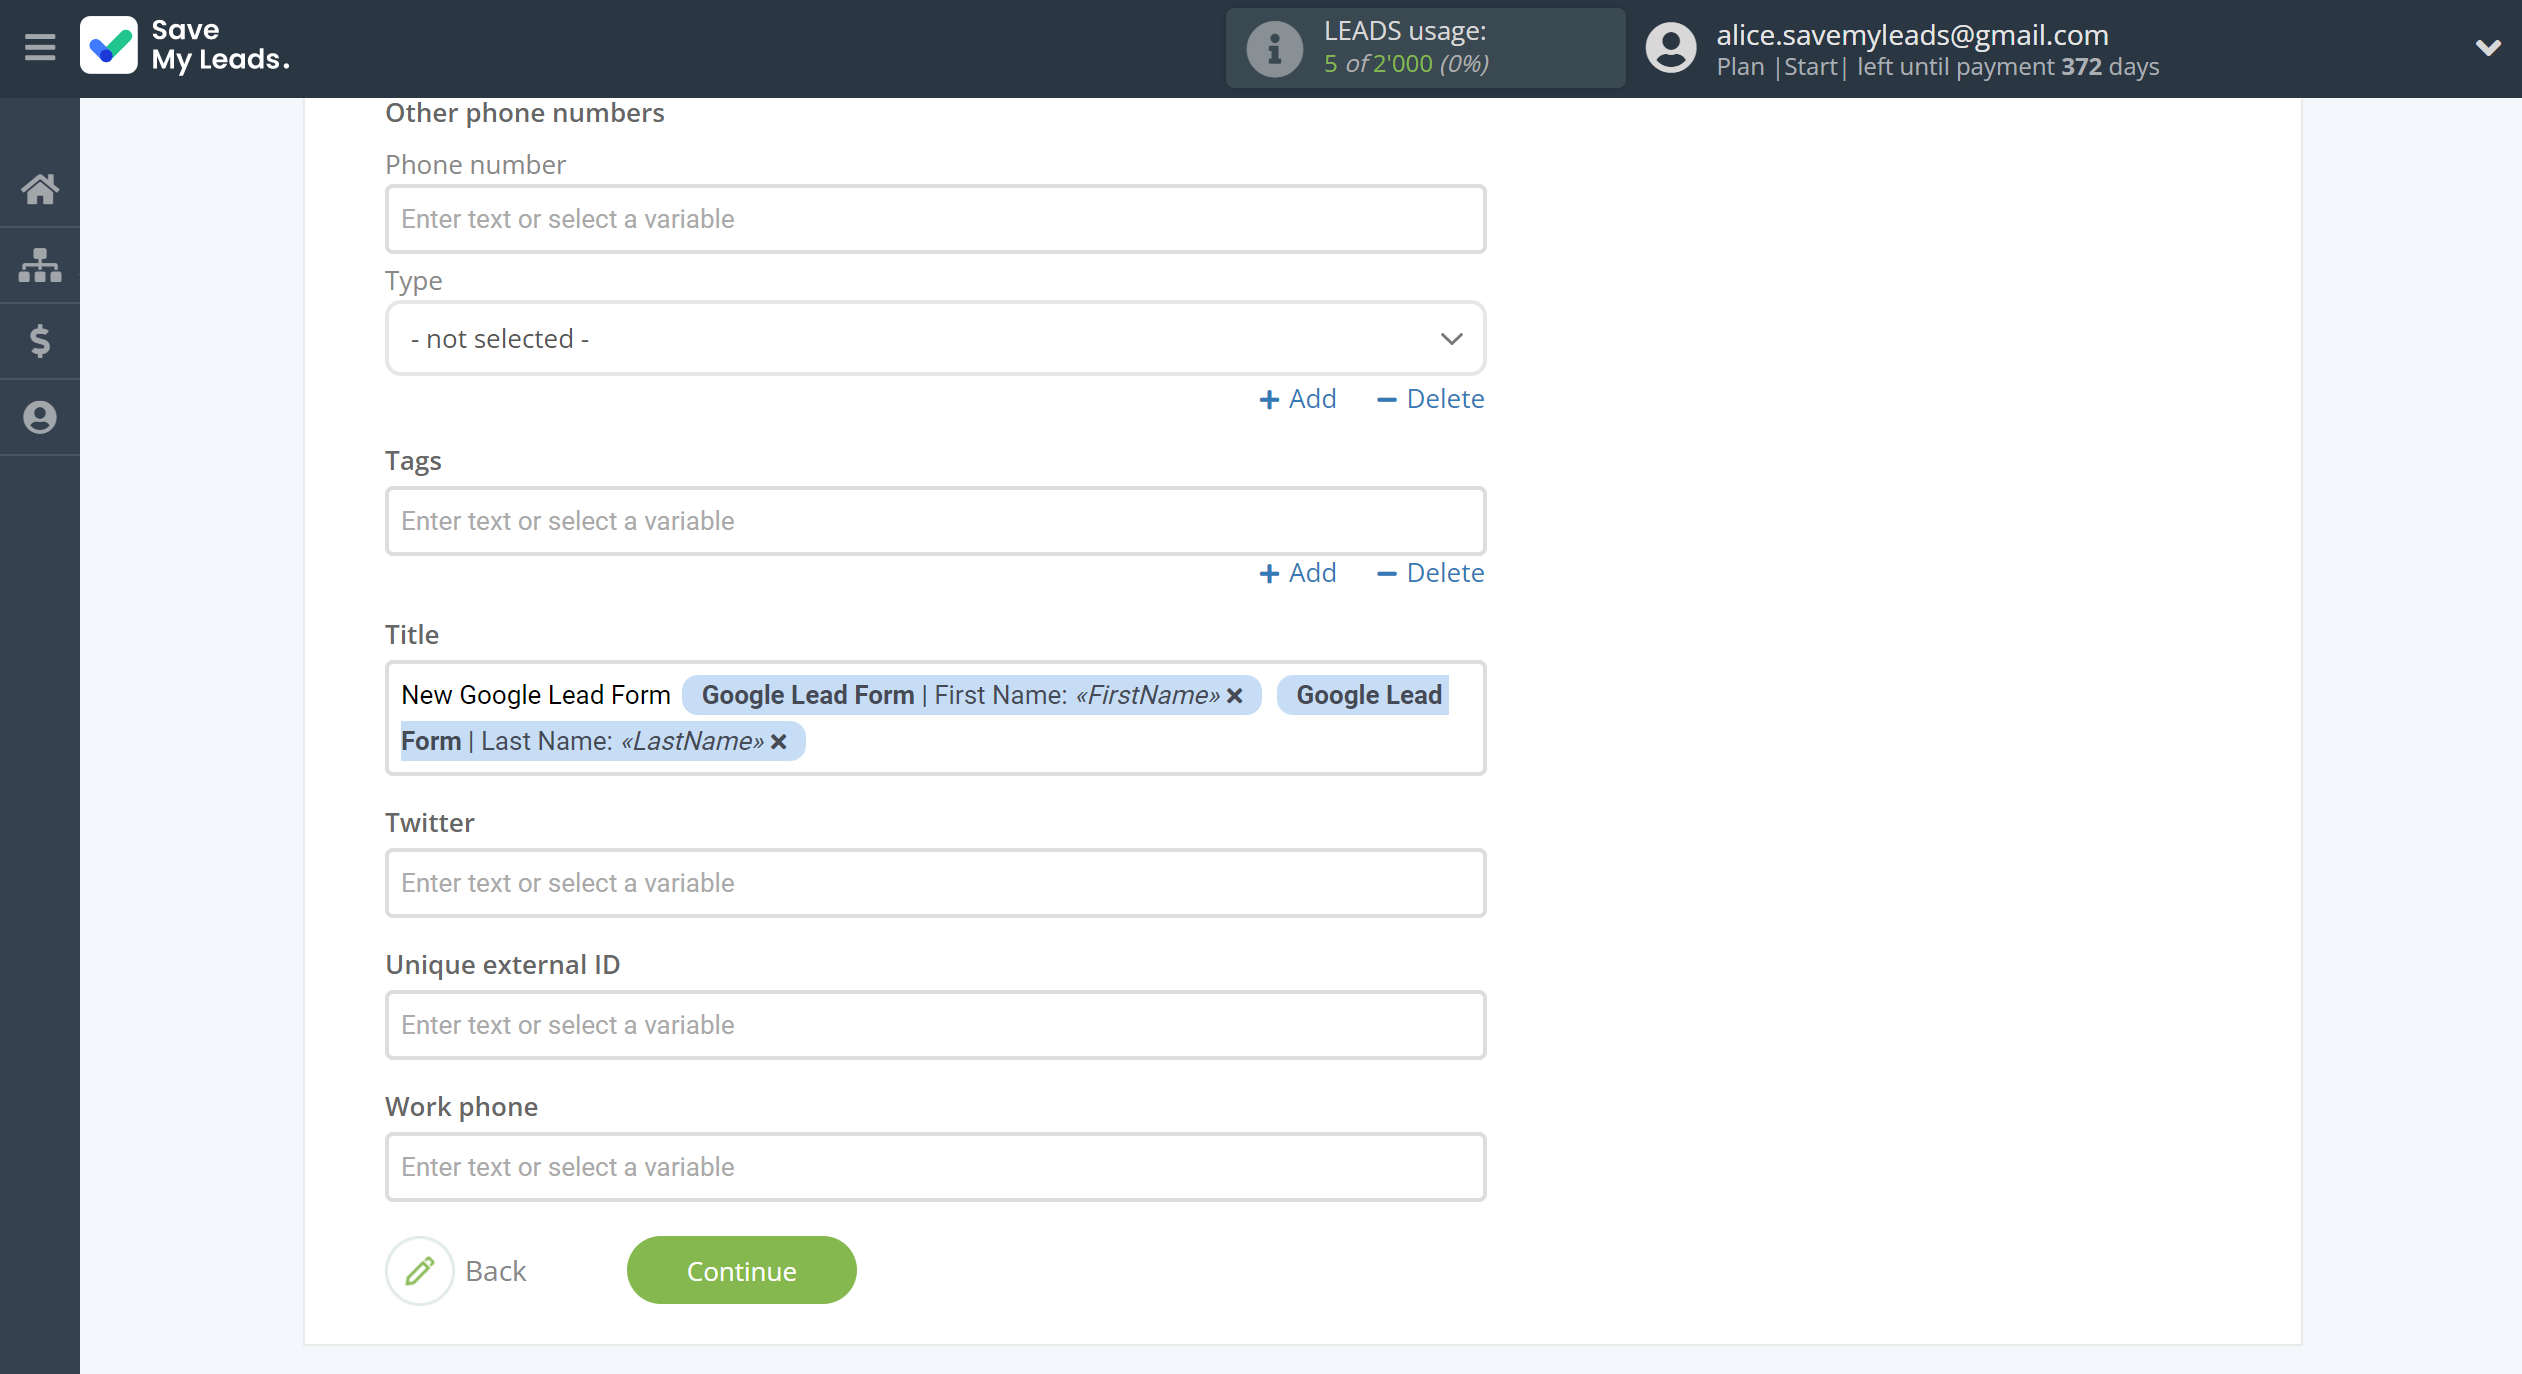Open the profile sidebar icon
Screen dimensions: 2522x1374
[40, 417]
